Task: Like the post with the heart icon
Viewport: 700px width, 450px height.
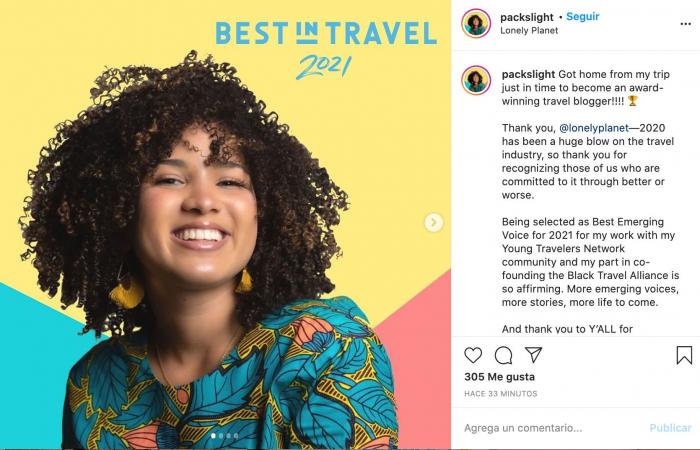Action: 473,355
